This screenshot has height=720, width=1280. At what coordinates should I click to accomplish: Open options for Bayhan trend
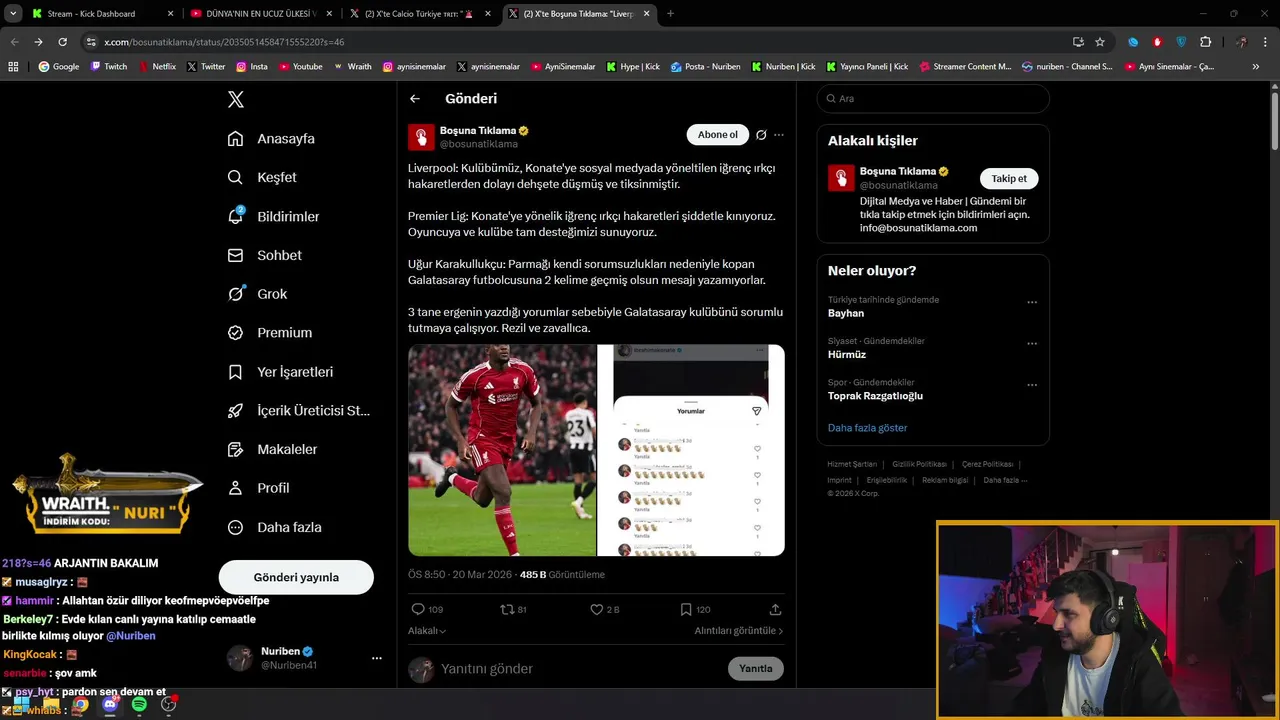tap(1032, 302)
